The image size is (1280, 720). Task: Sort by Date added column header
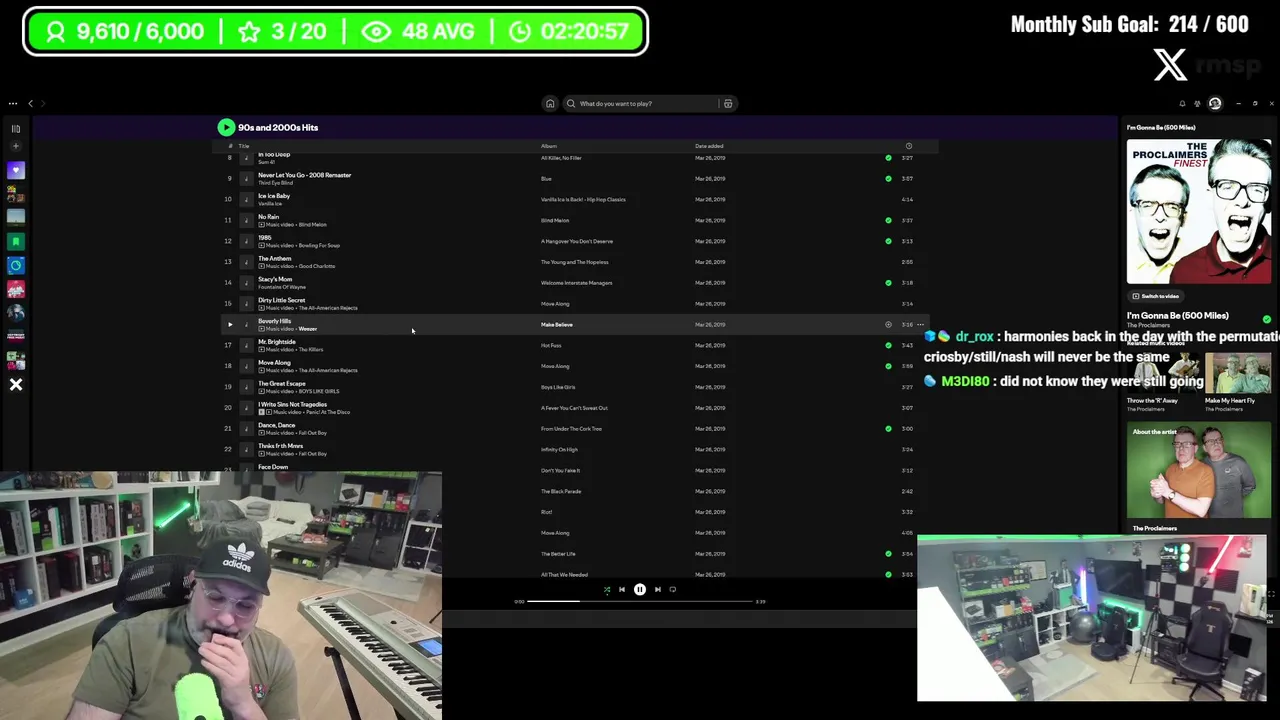(709, 146)
